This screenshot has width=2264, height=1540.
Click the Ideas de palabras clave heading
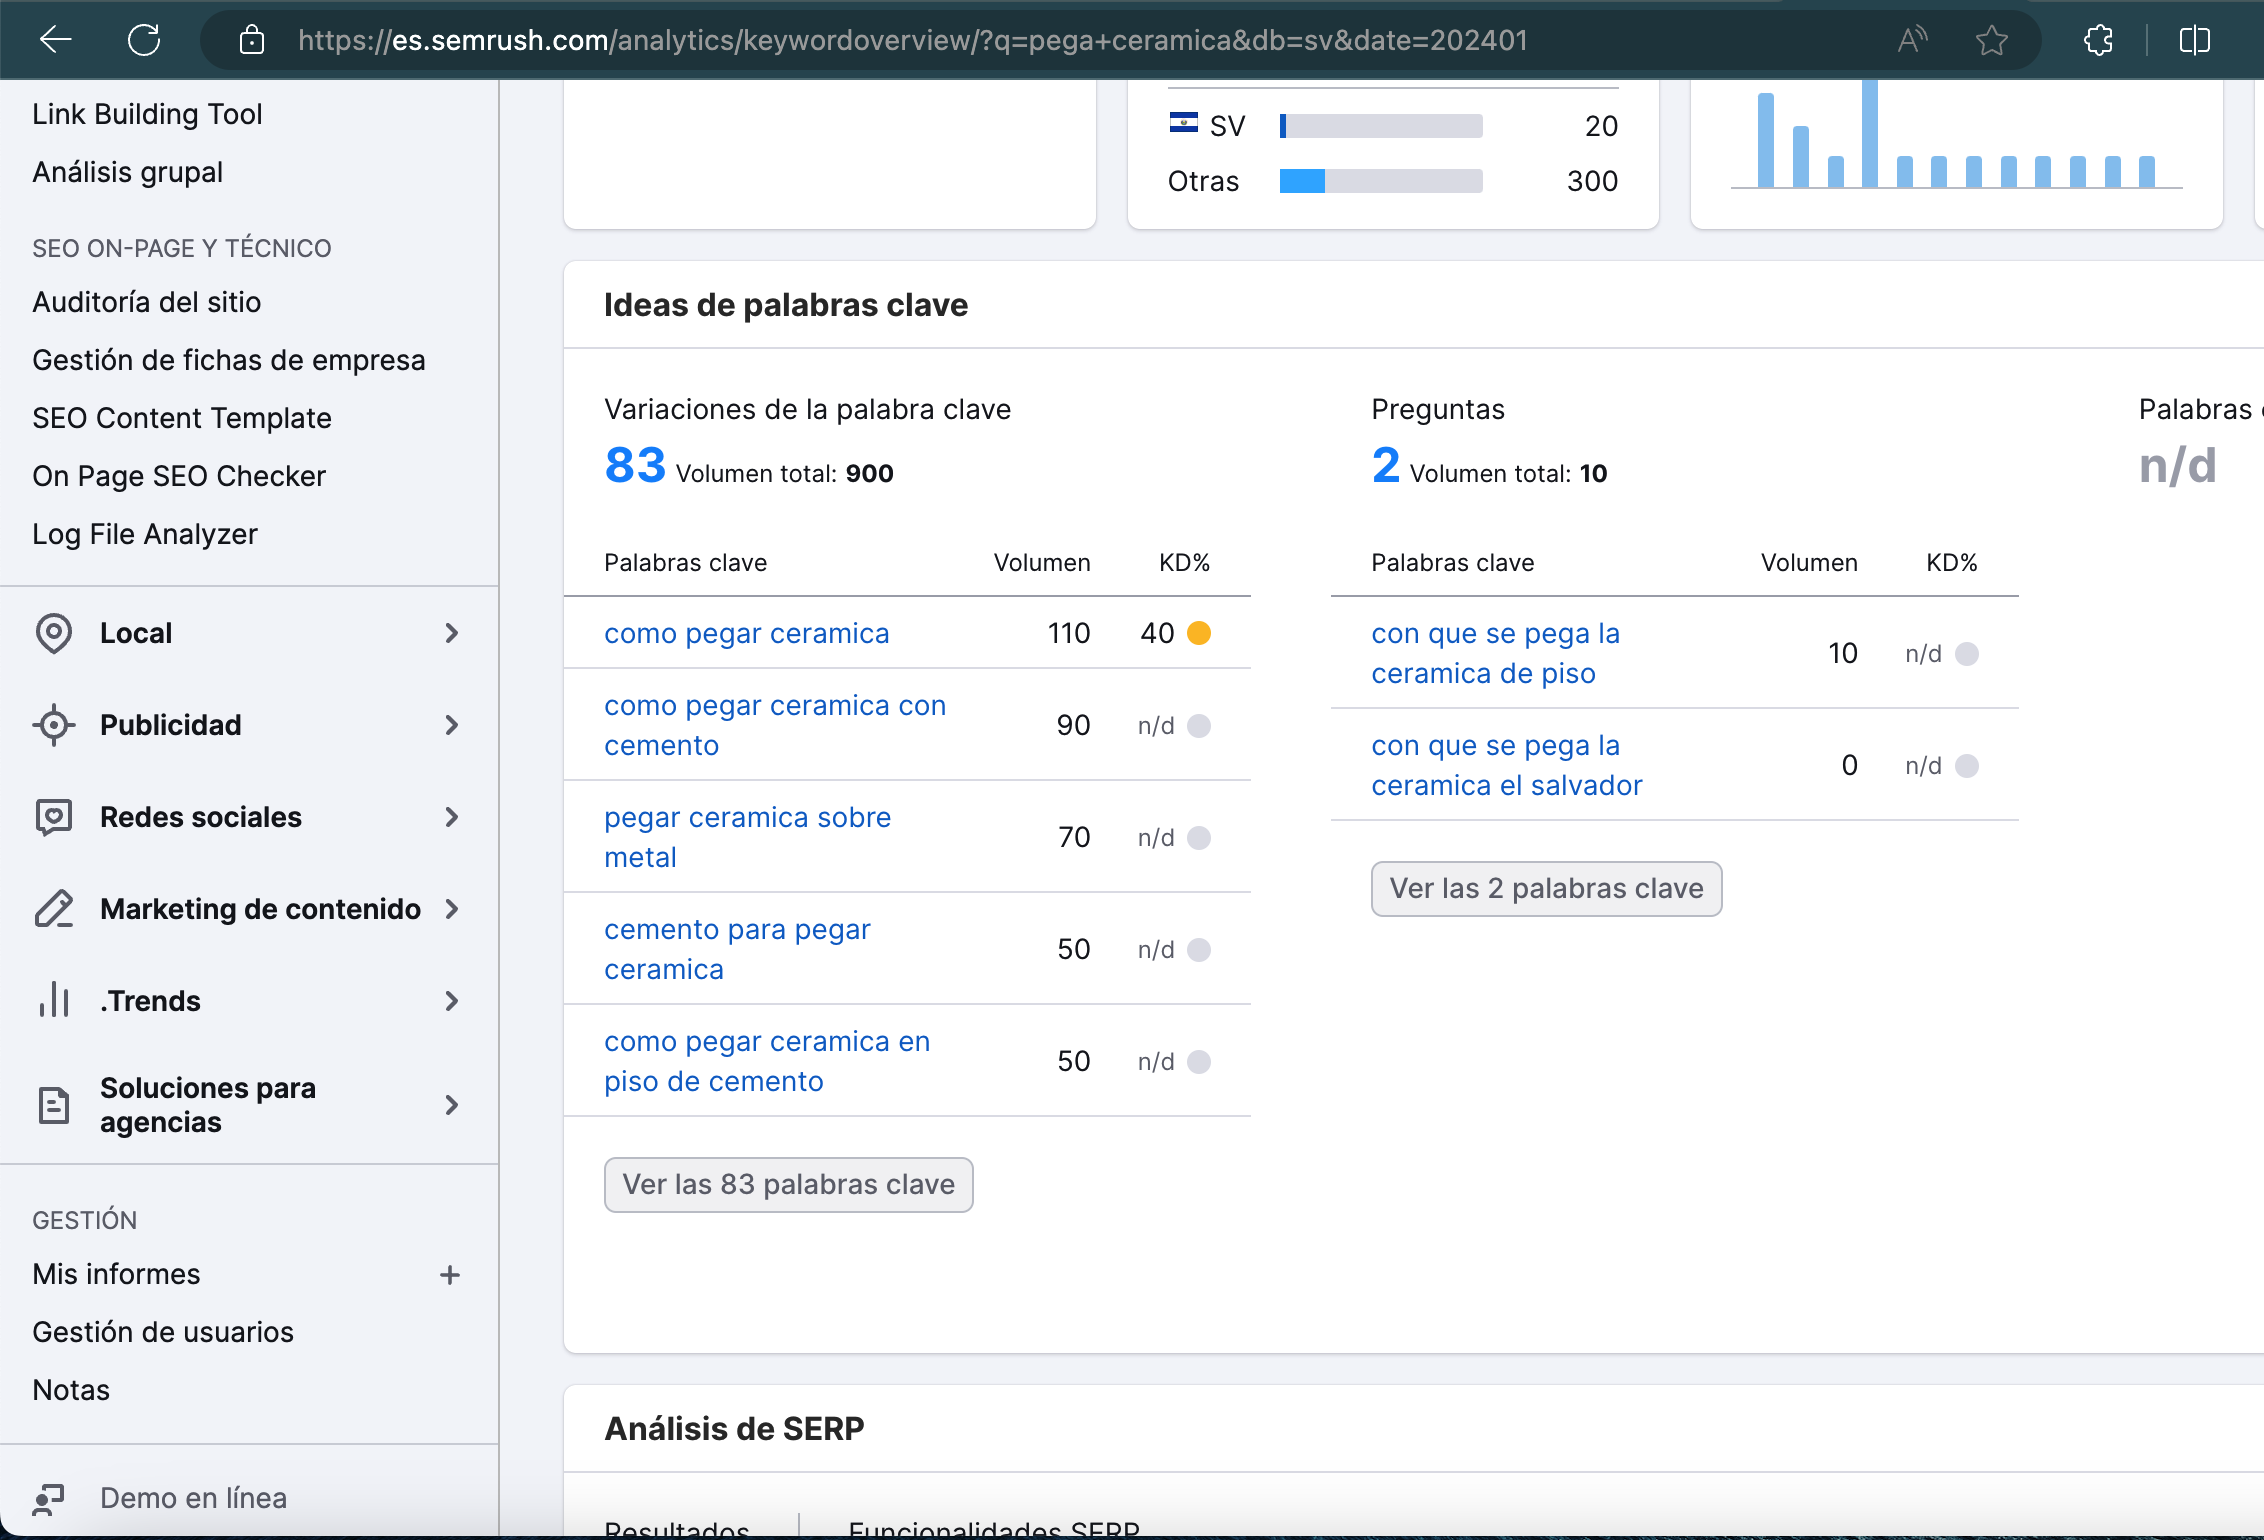(x=786, y=305)
